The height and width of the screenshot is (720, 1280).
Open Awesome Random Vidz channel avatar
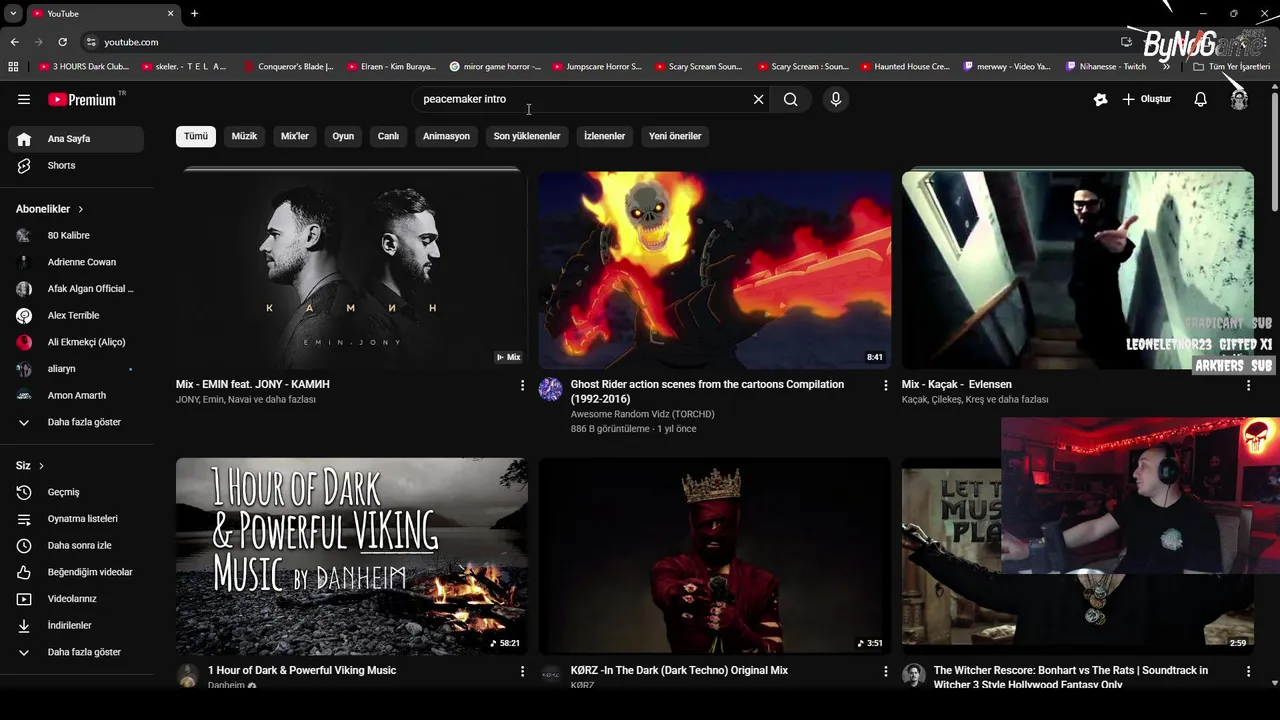point(551,389)
